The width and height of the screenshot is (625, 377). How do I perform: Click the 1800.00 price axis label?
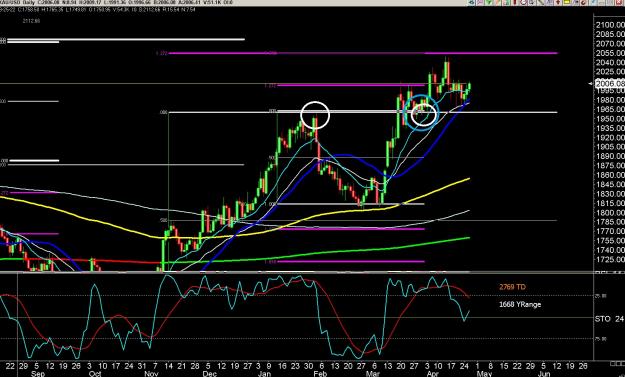(x=610, y=212)
